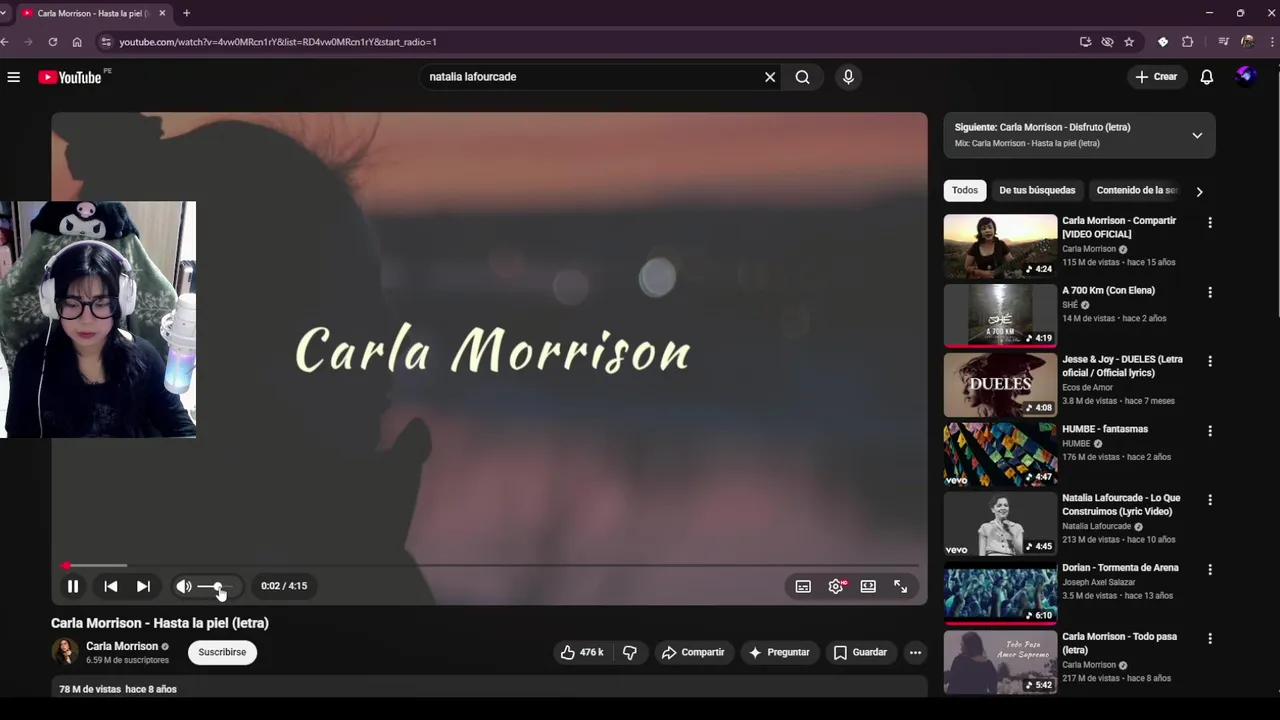This screenshot has height=720, width=1280.
Task: Select the Contenido de la serie chip
Action: coord(1136,190)
